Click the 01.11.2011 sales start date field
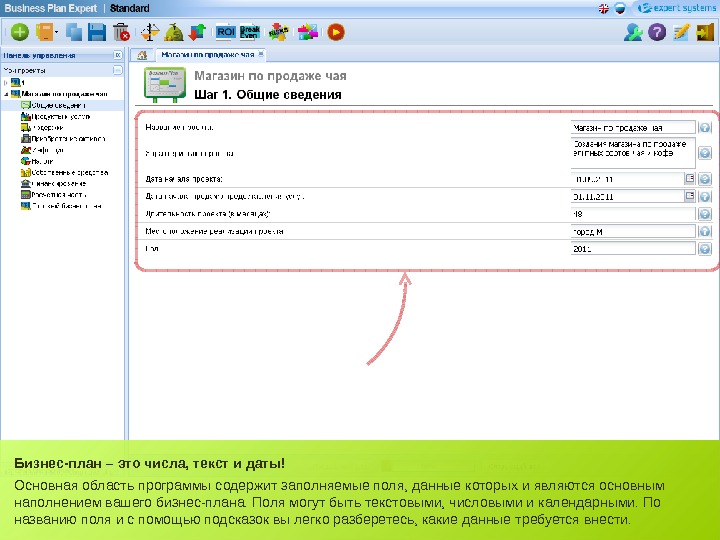 pyautogui.click(x=627, y=197)
